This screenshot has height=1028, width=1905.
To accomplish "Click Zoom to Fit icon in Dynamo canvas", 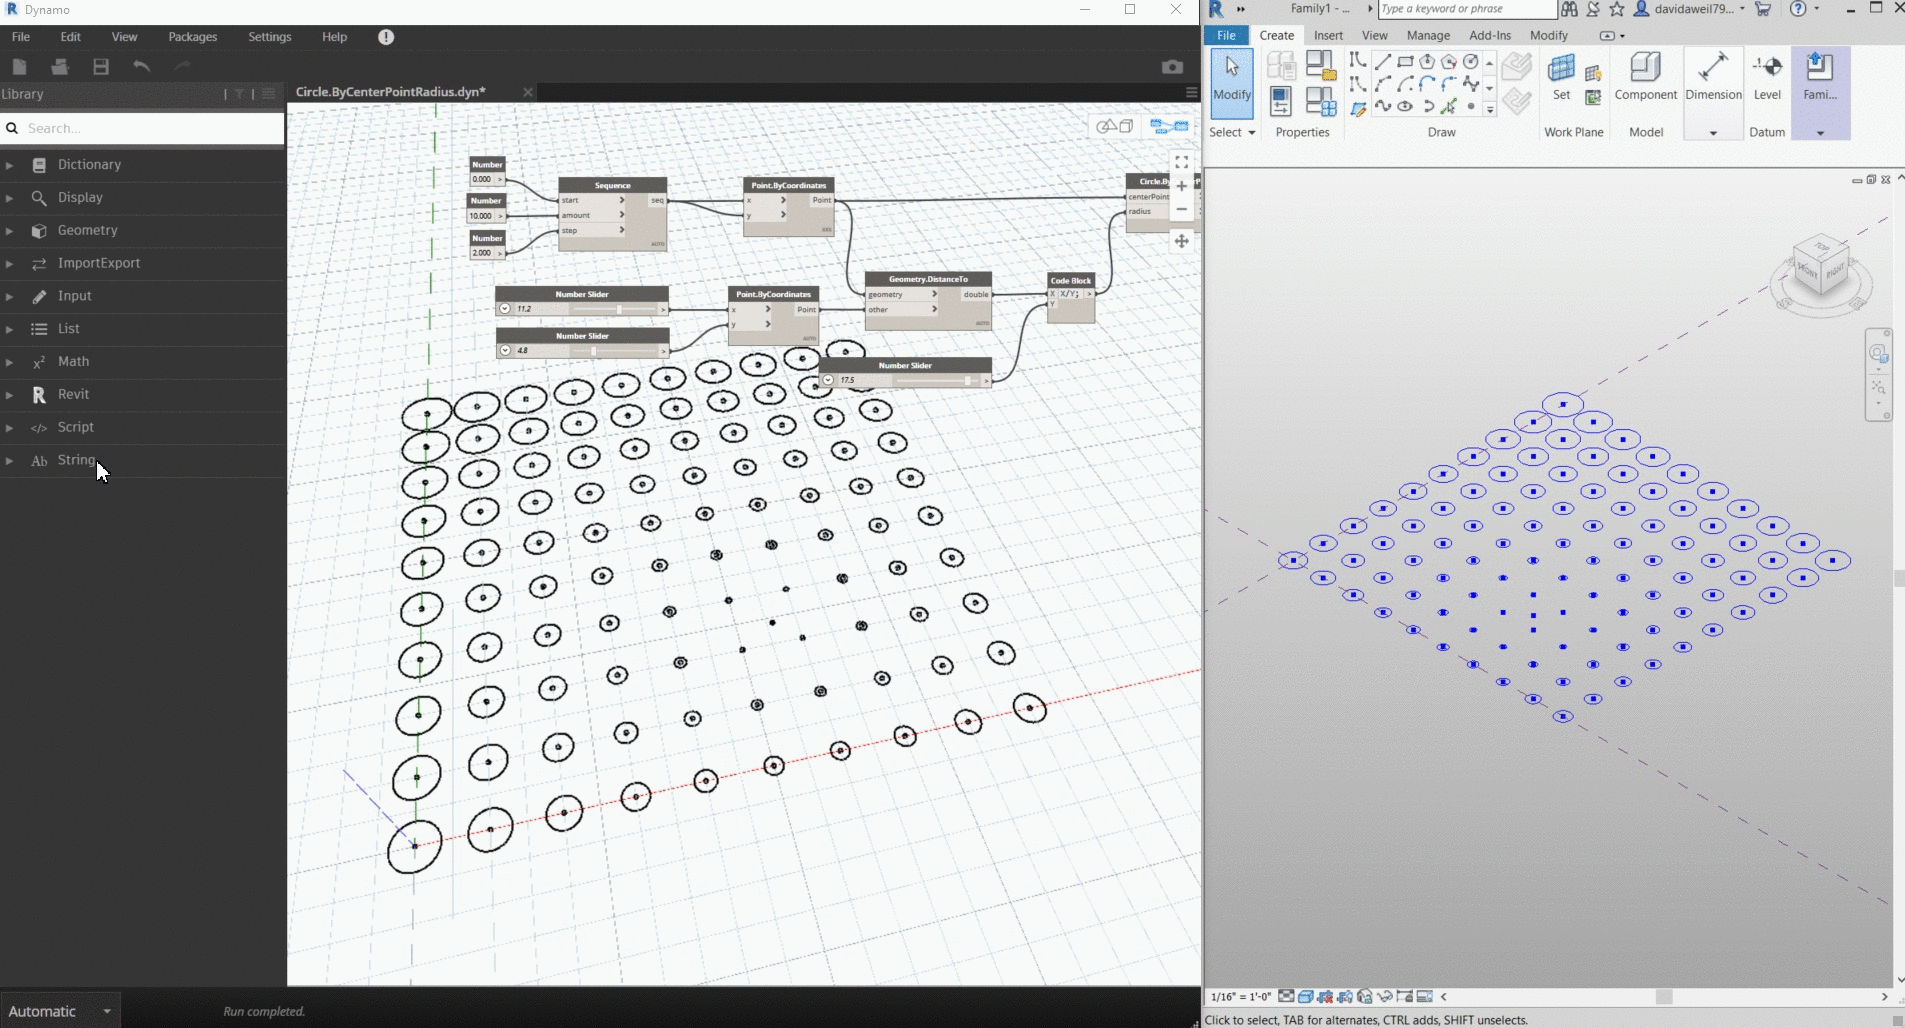I will (1181, 162).
